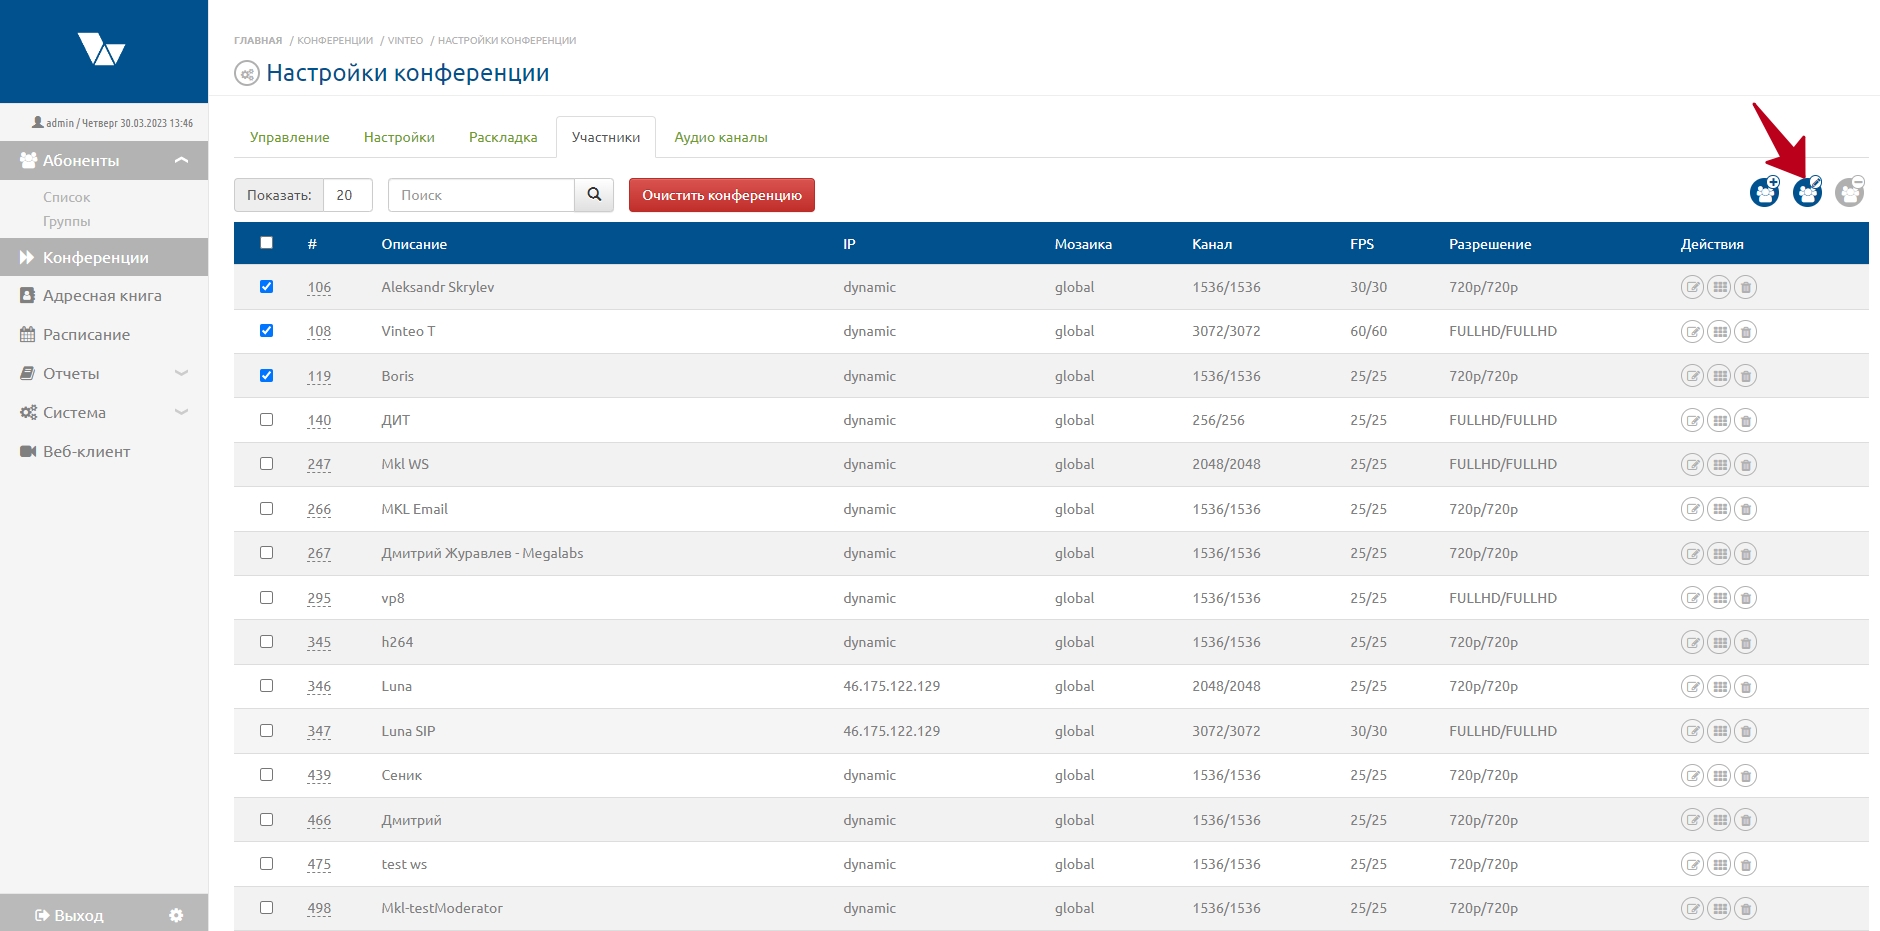Edit participant ДИТ
The image size is (1880, 931).
[1692, 420]
